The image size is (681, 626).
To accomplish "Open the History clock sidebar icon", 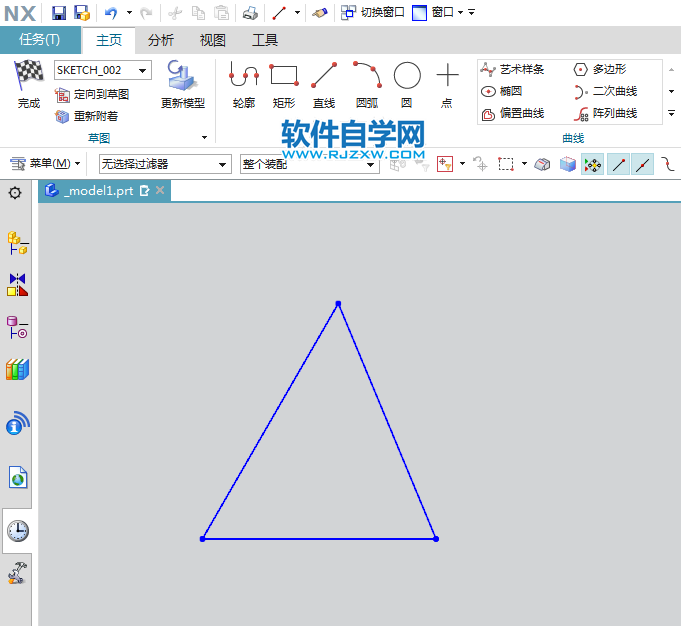I will (18, 531).
